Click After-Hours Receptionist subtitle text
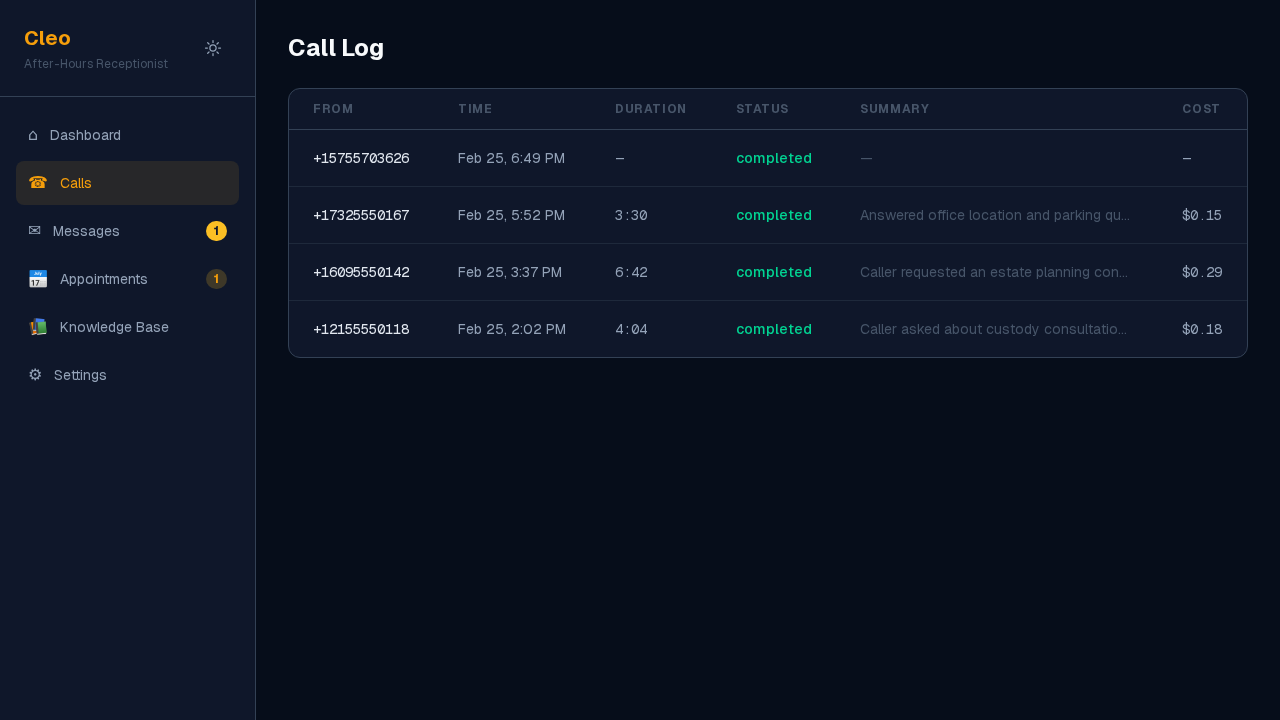This screenshot has height=720, width=1280. 96,63
